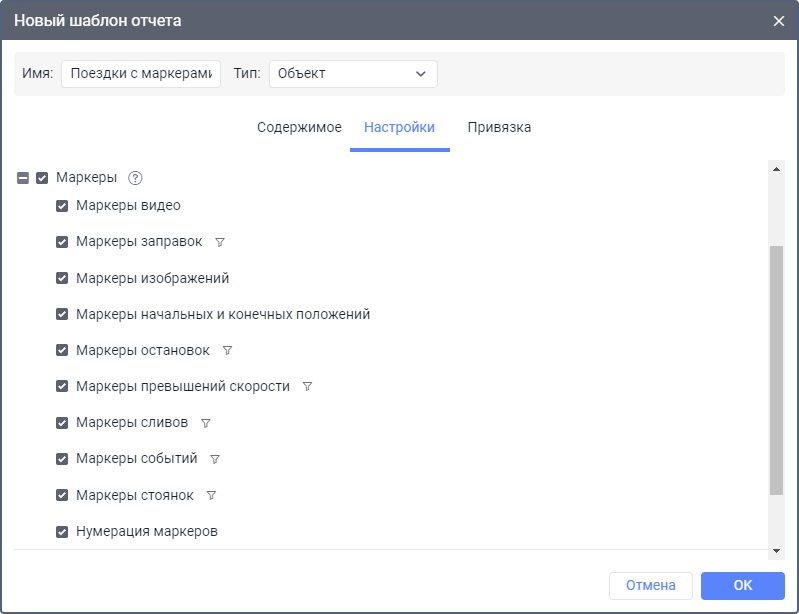Uncheck Маркеры видео checkbox
The image size is (799, 614).
[x=62, y=206]
